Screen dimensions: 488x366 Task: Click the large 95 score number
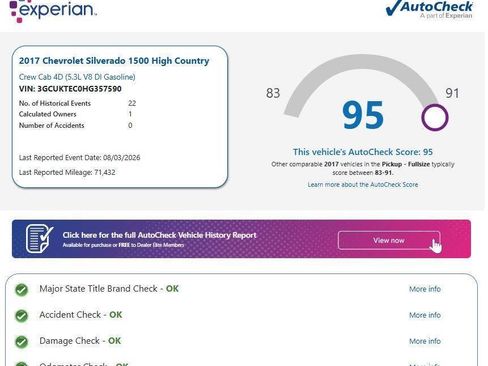tap(363, 115)
